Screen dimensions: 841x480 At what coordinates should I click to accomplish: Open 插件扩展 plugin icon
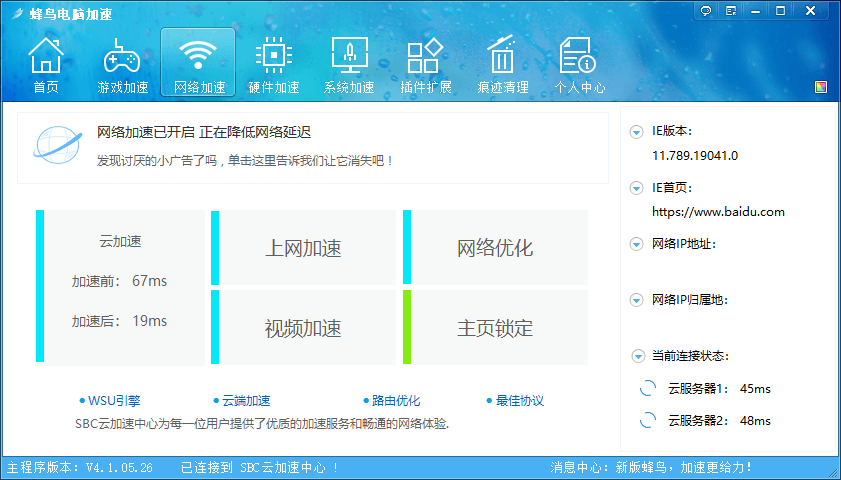click(426, 56)
